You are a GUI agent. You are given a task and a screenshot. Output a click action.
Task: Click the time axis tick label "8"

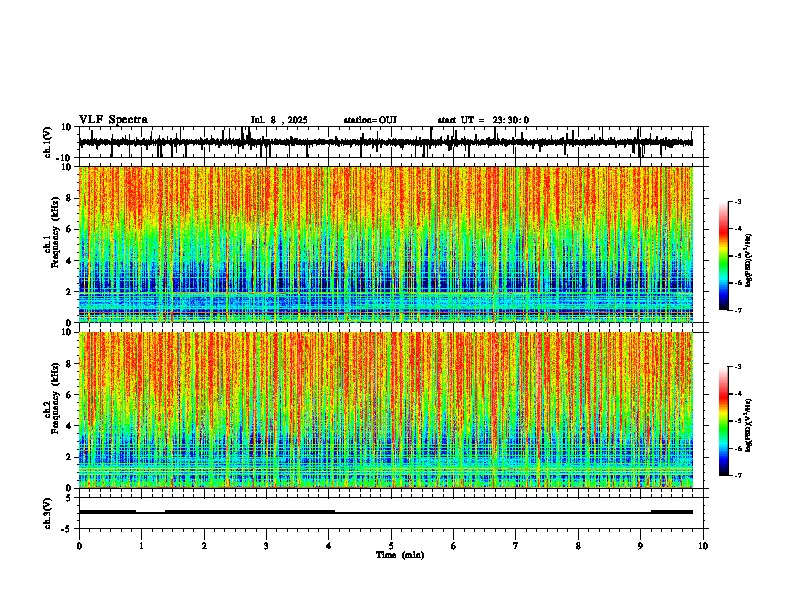click(x=578, y=546)
